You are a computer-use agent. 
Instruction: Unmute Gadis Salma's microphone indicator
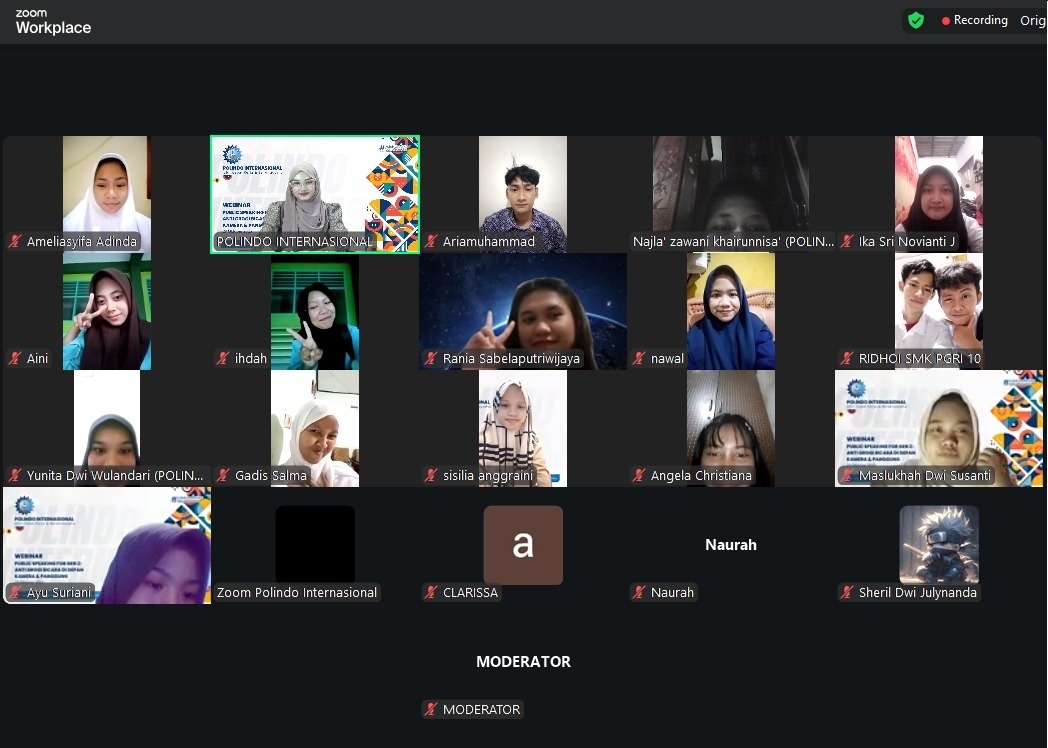tap(230, 475)
